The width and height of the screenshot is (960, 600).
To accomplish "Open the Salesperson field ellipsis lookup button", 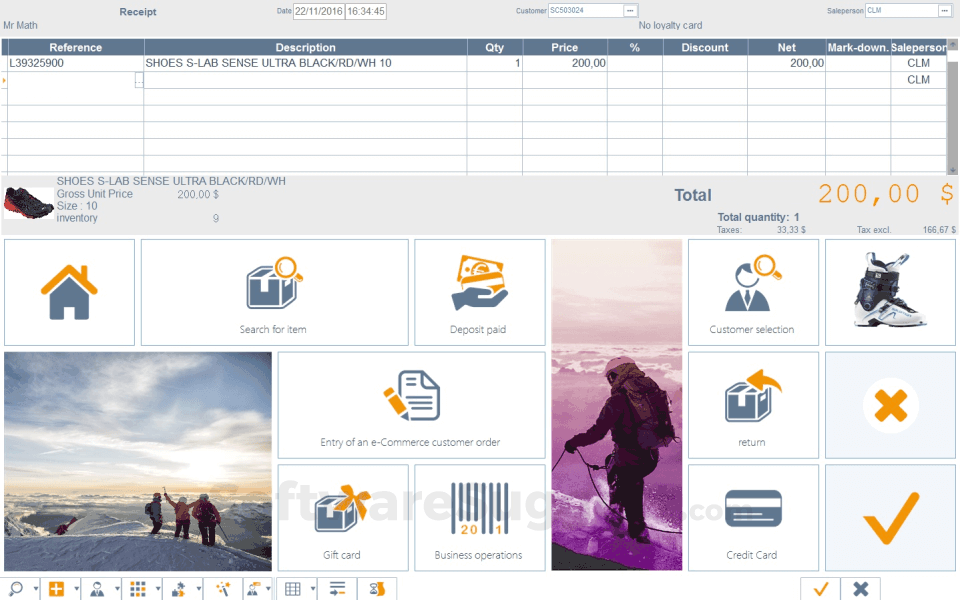I will point(944,11).
